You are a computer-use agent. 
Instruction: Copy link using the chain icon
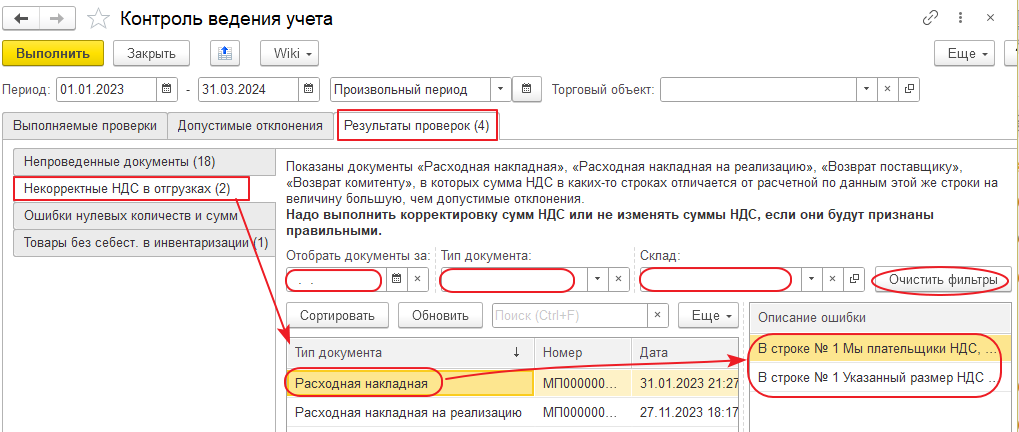coord(930,18)
